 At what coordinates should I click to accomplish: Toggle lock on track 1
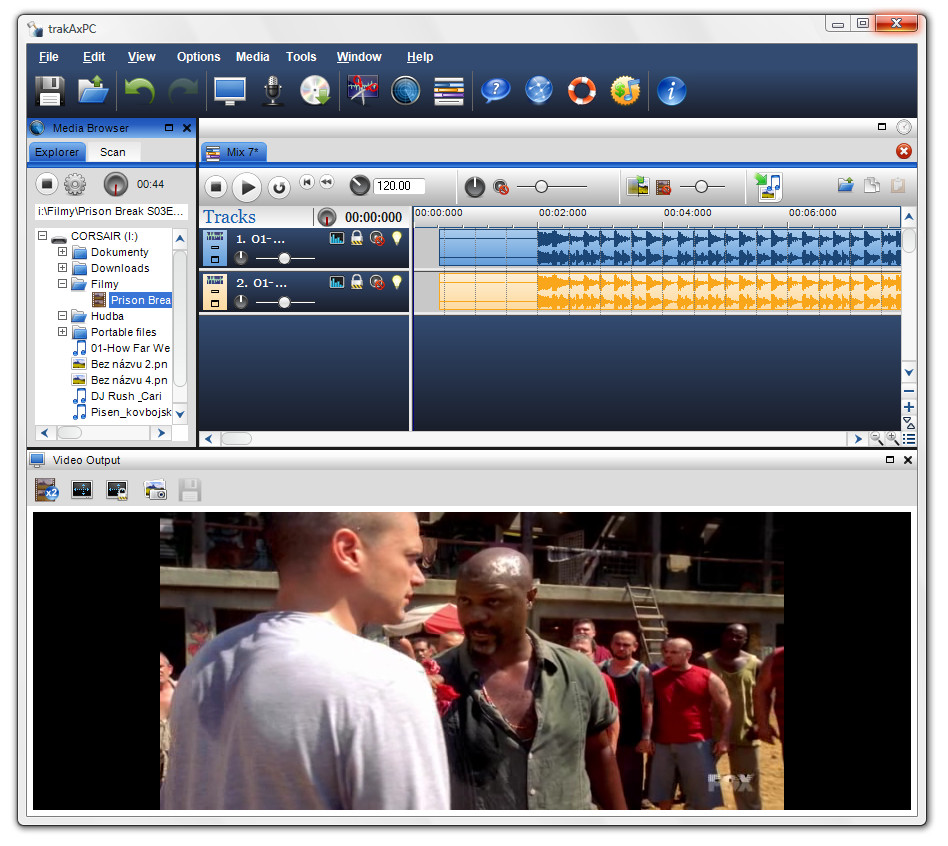(x=357, y=238)
